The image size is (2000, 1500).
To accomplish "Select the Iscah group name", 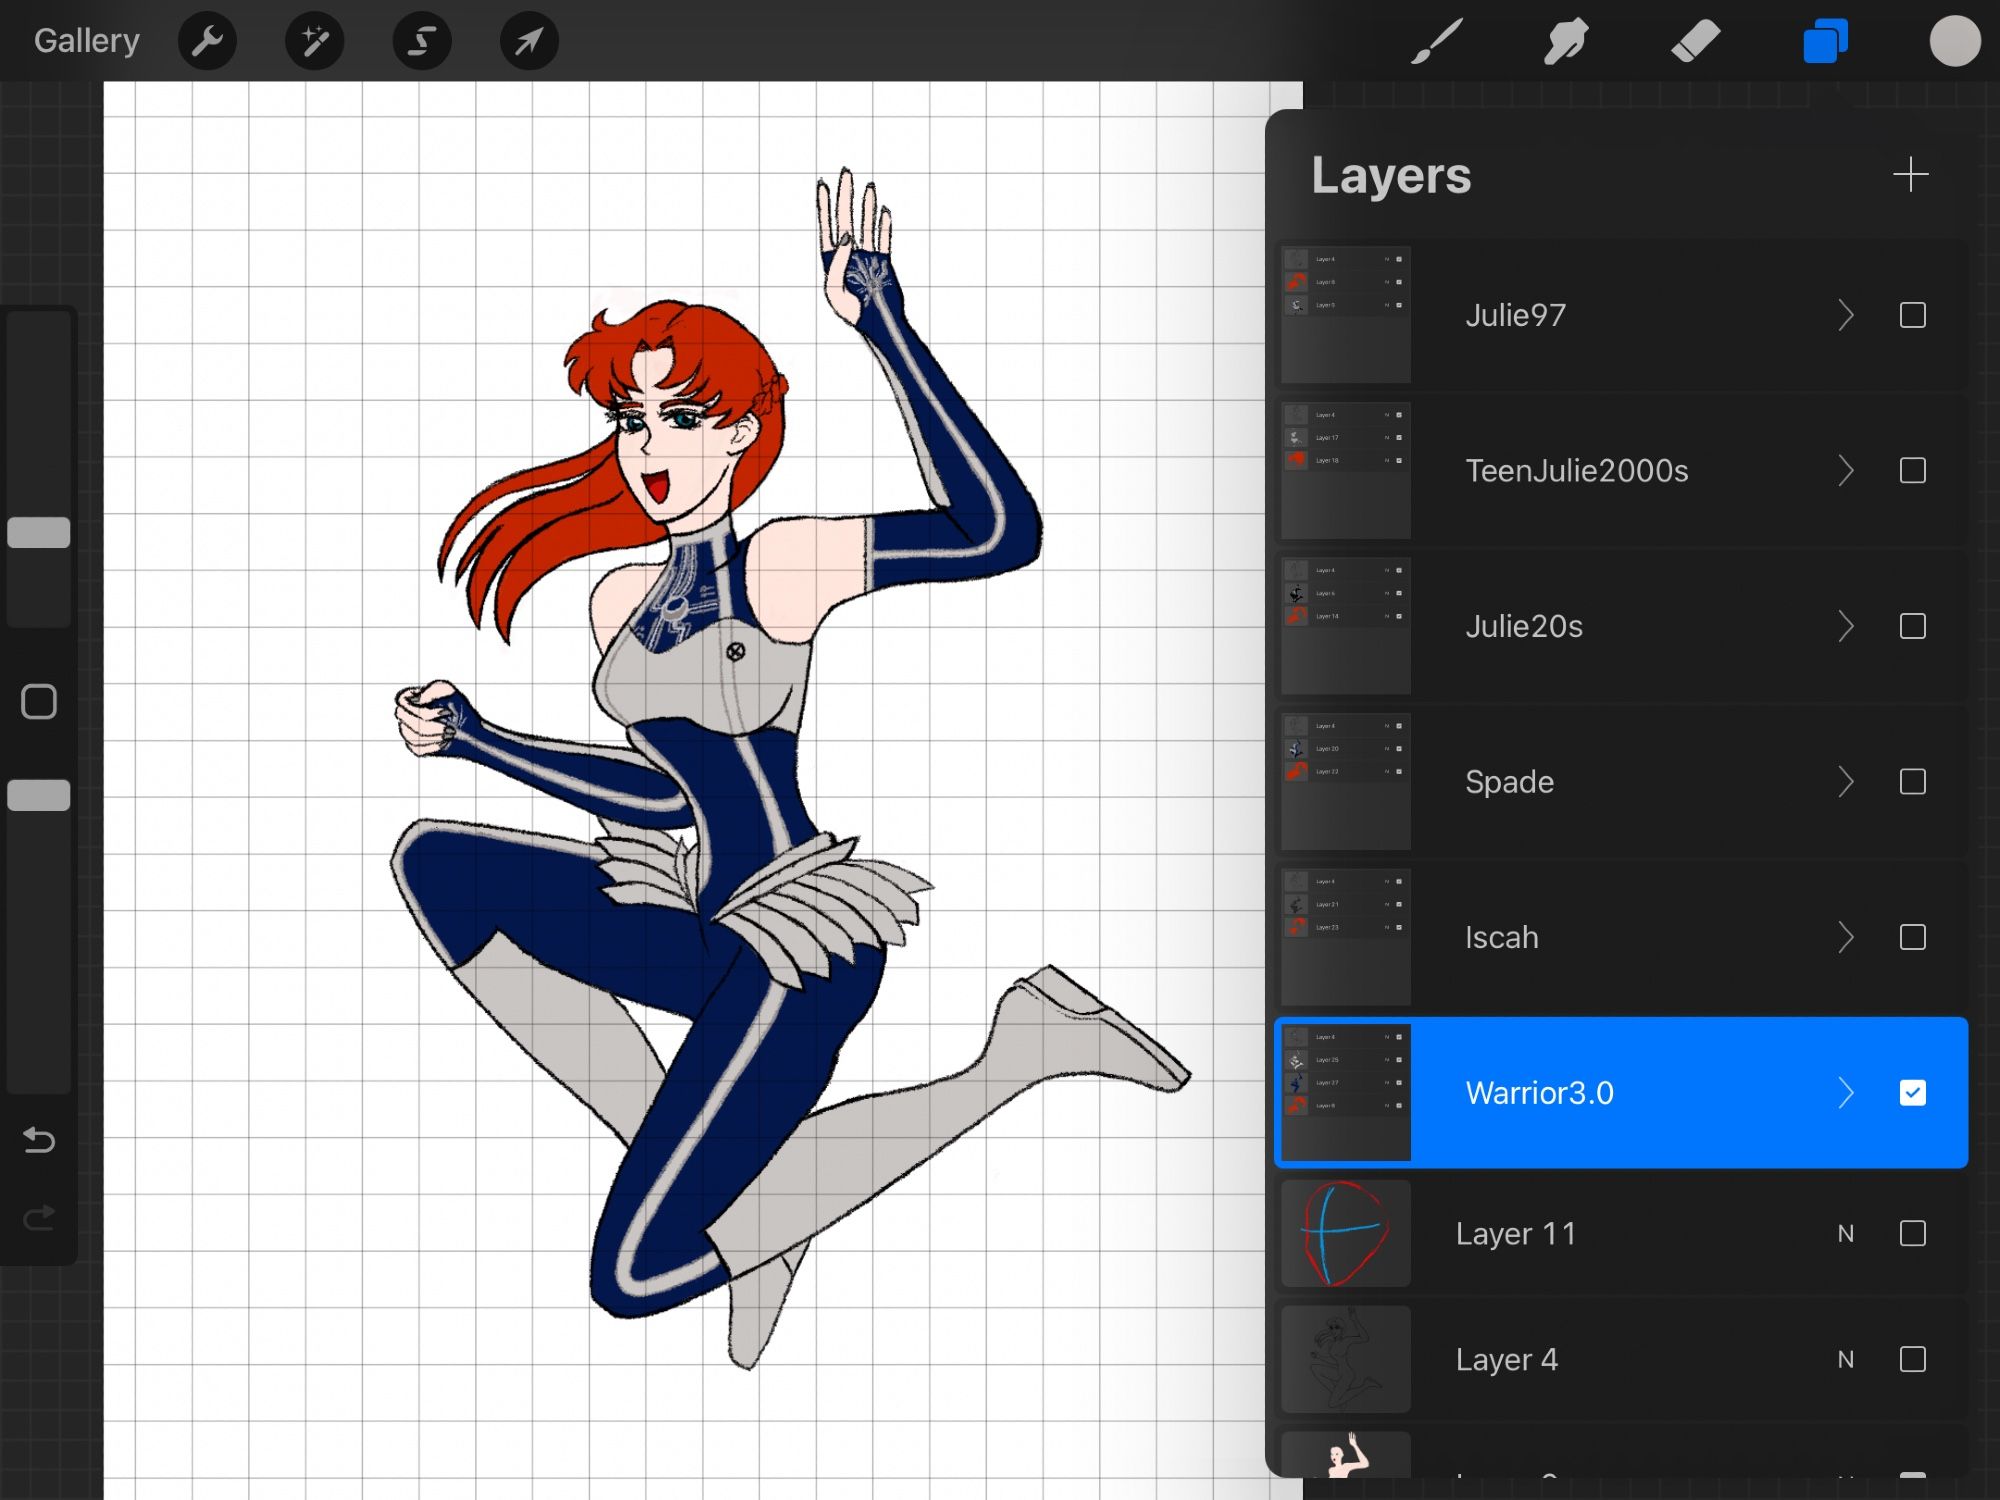I will coord(1501,937).
